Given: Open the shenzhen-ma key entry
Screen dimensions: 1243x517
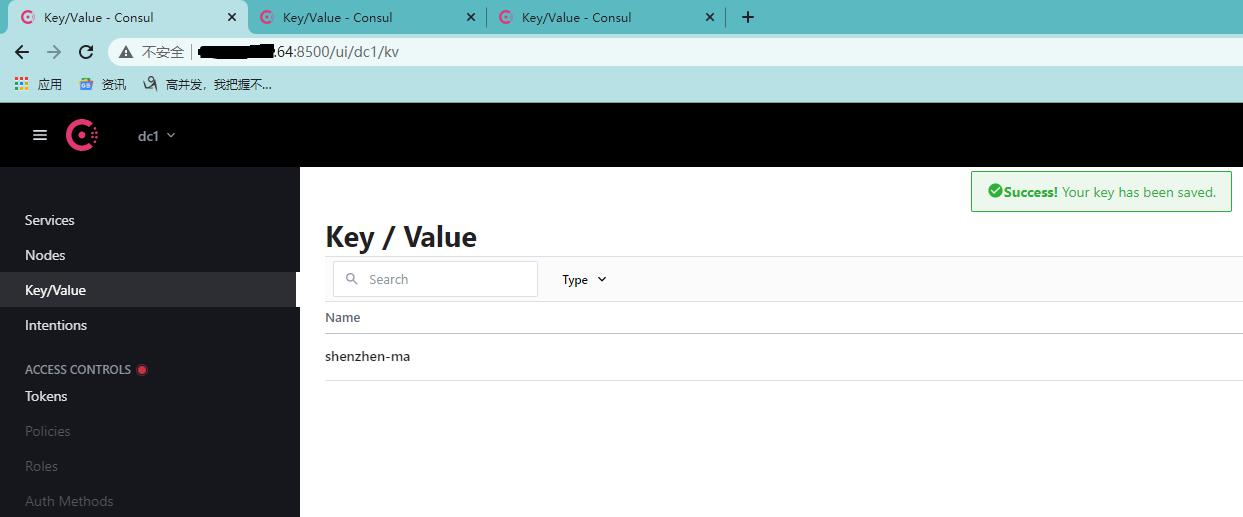Looking at the screenshot, I should pyautogui.click(x=368, y=356).
